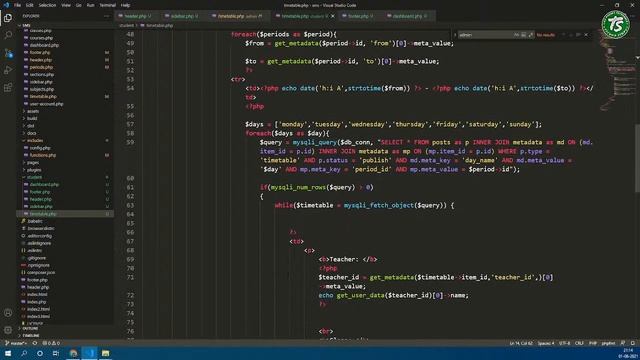This screenshot has height=360, width=640.
Task: Expand the pages folder
Action: tap(33, 162)
